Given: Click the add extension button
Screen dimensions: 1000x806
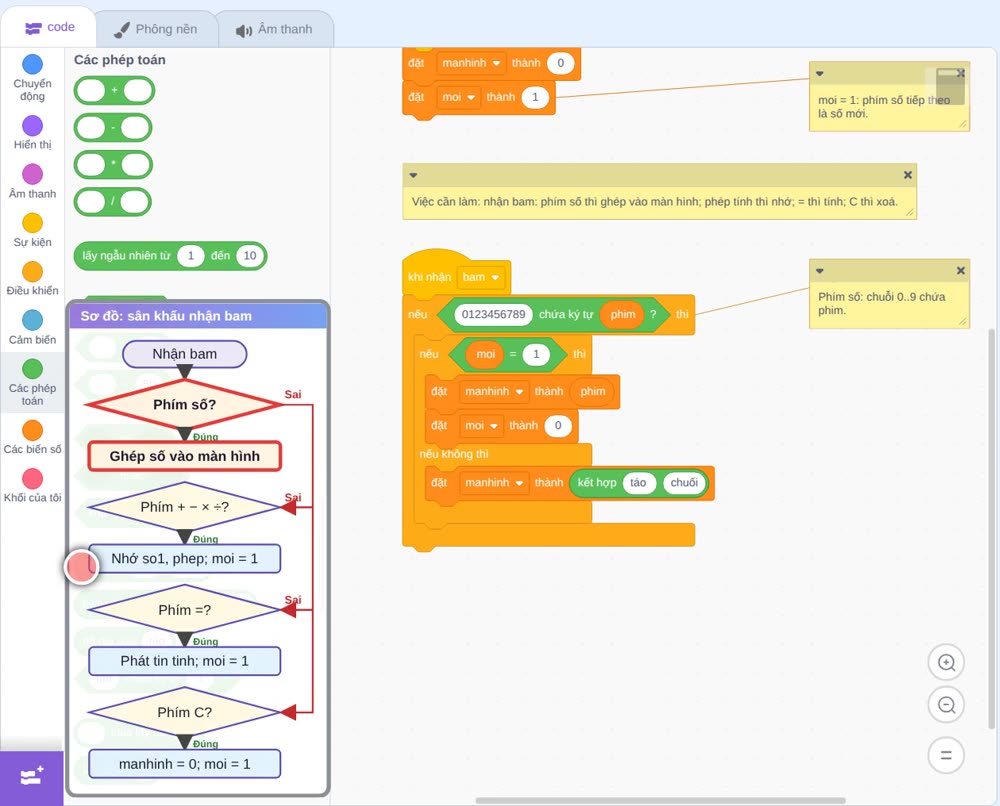Looking at the screenshot, I should point(32,777).
